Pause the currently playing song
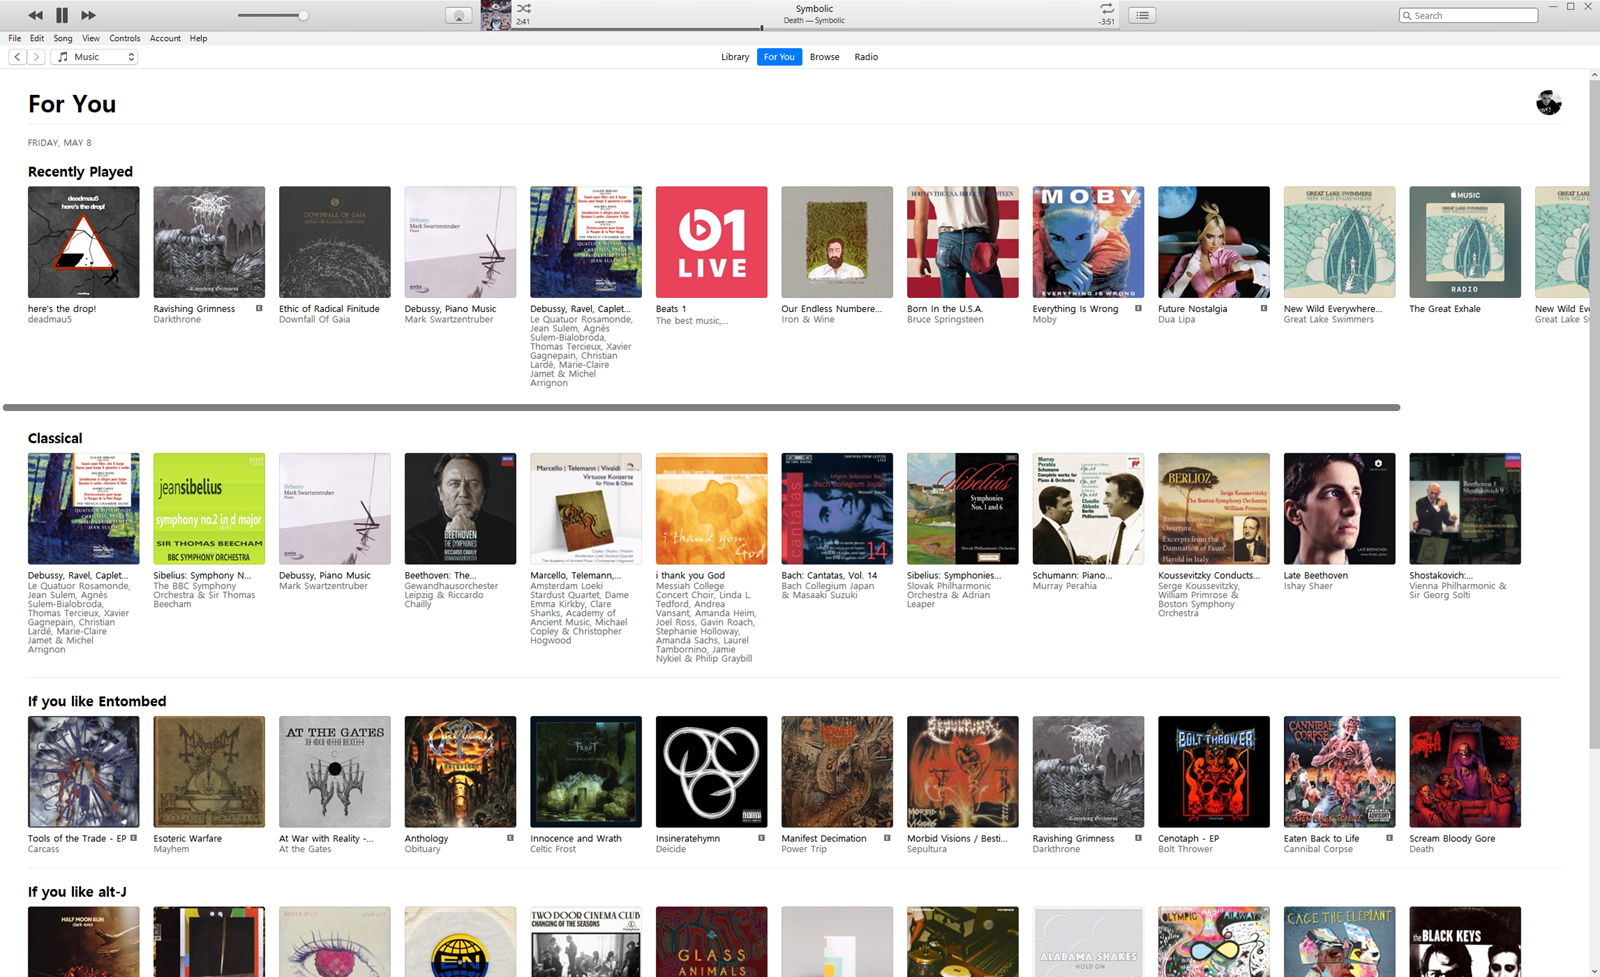This screenshot has width=1600, height=977. pyautogui.click(x=62, y=15)
